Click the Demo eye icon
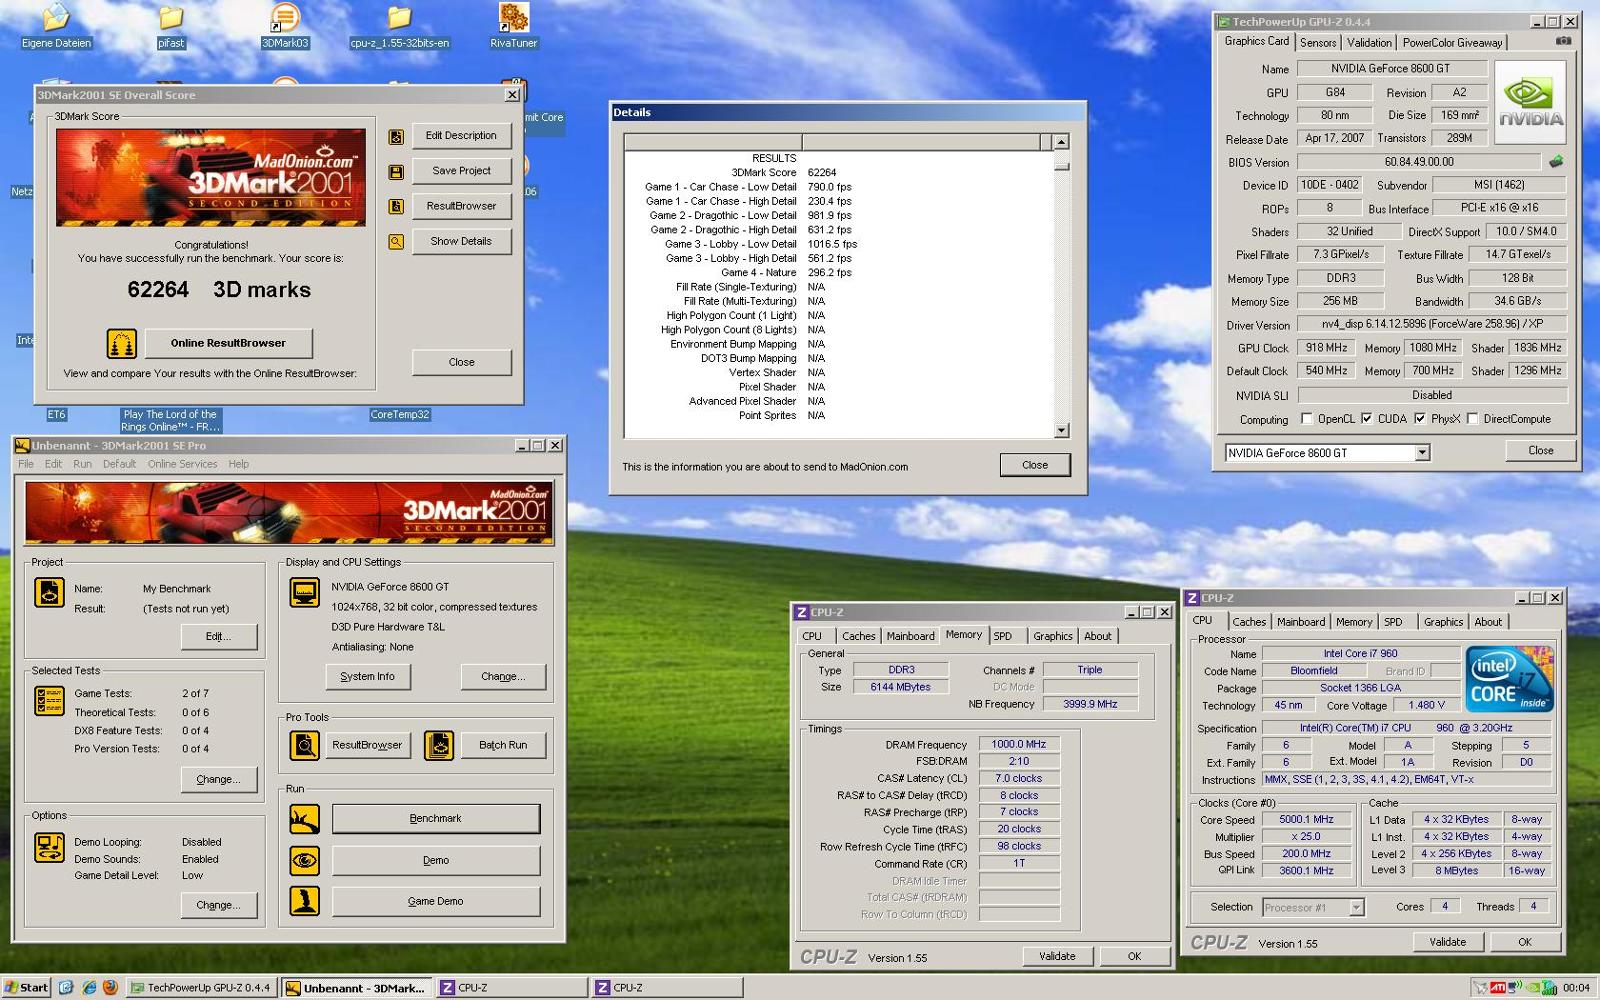The image size is (1600, 1000). point(304,860)
